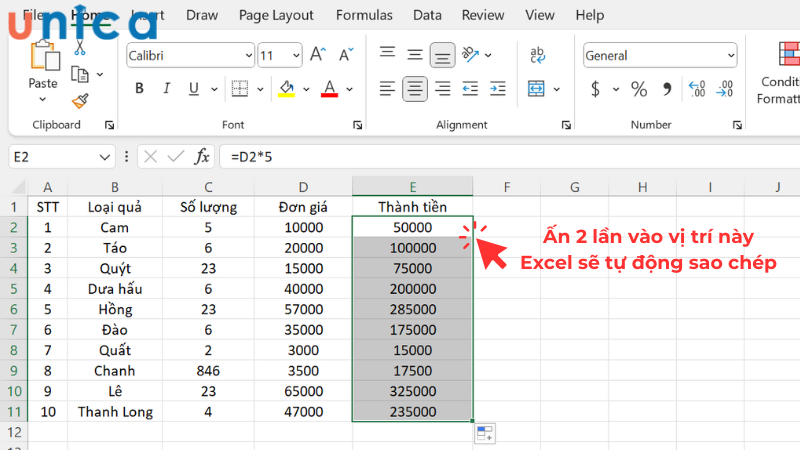This screenshot has width=800, height=450.
Task: Open the Auto Fill Options button
Action: (x=485, y=434)
